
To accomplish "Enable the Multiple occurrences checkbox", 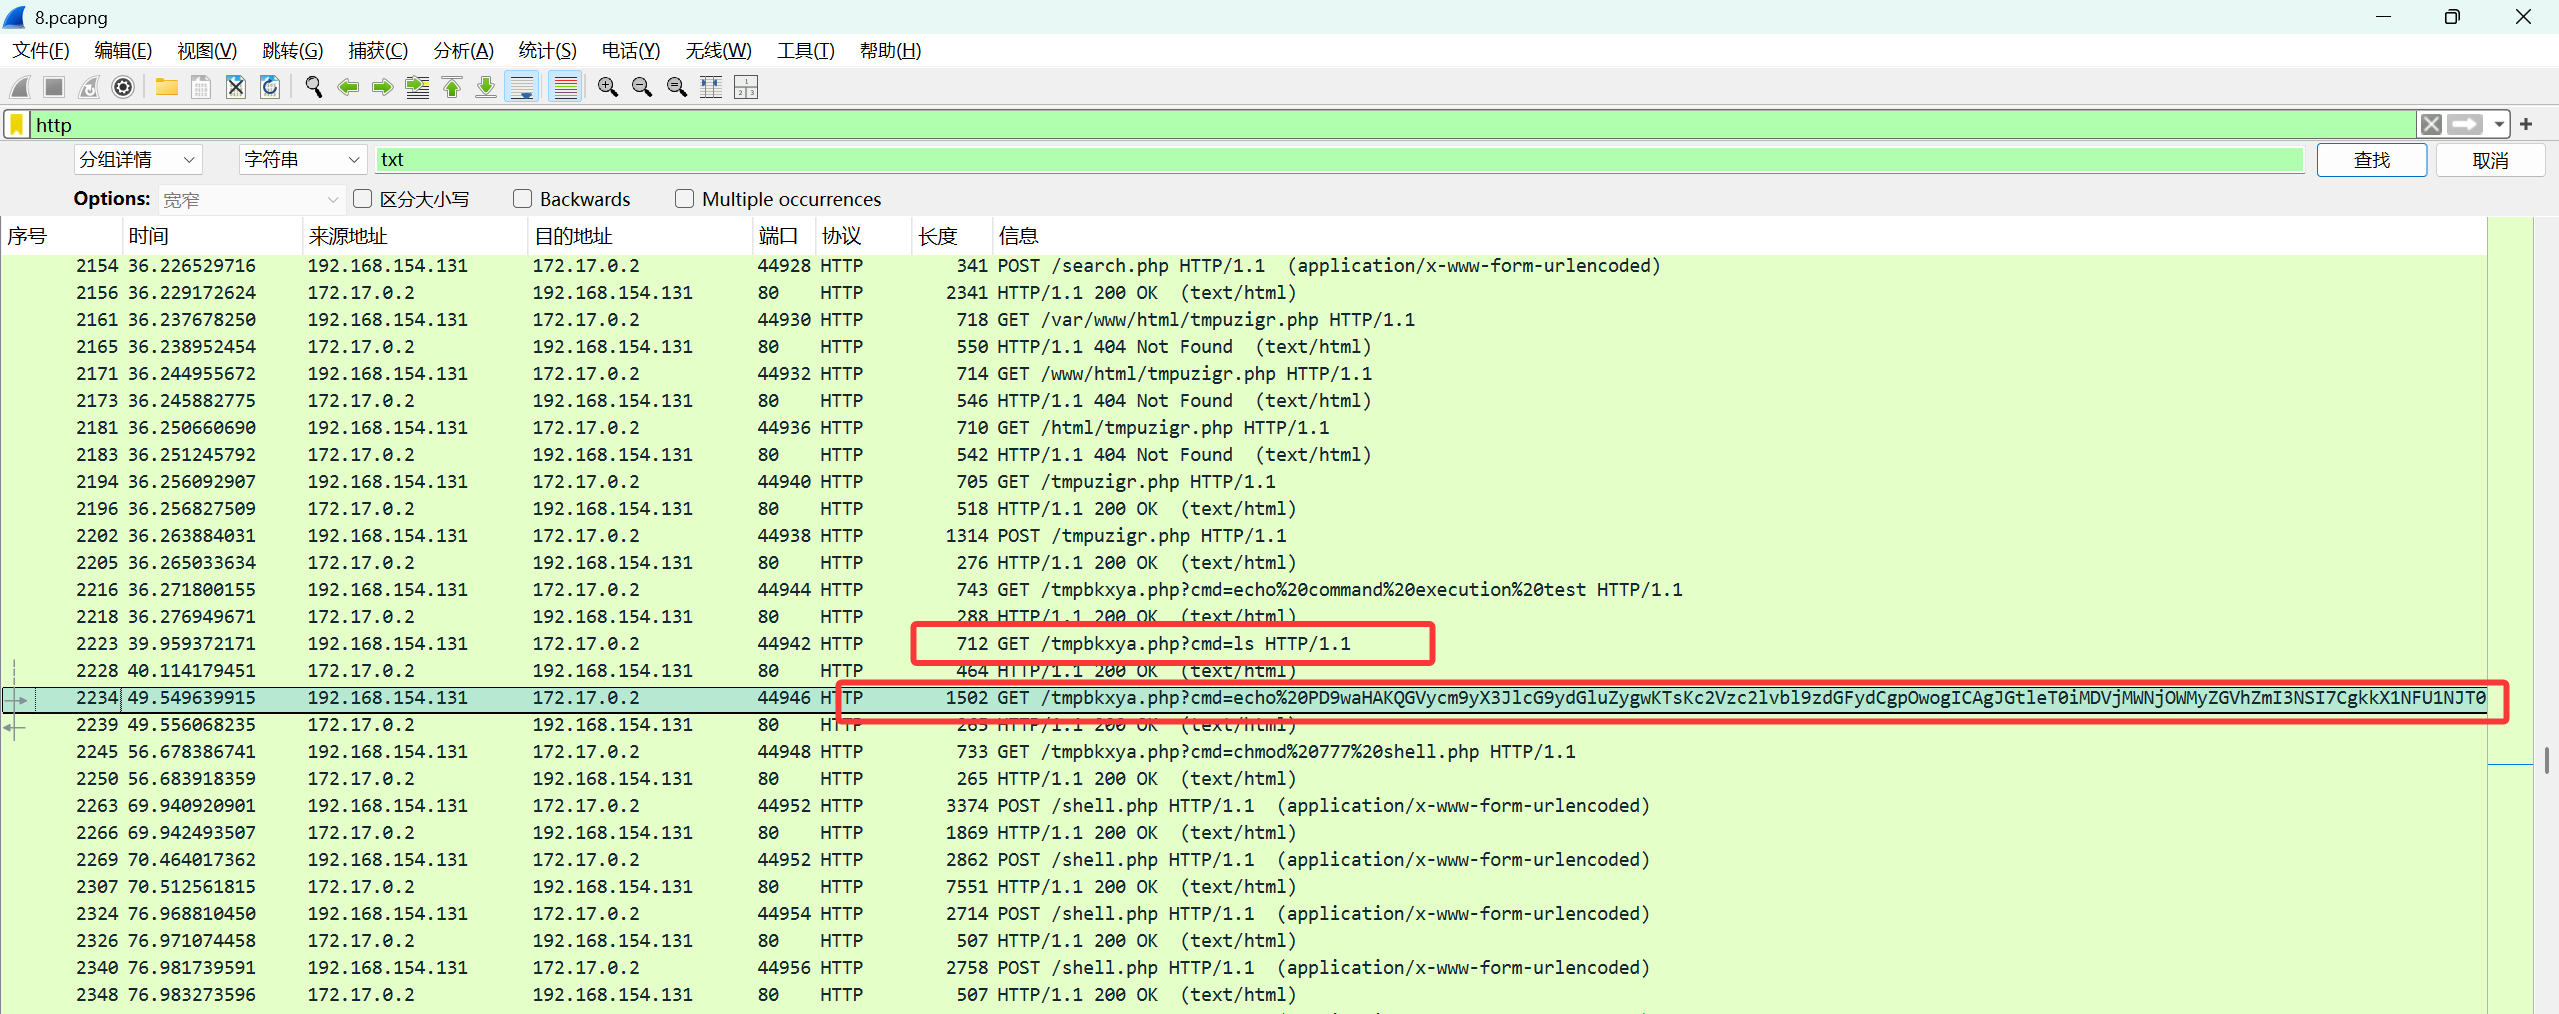I will click(x=684, y=199).
